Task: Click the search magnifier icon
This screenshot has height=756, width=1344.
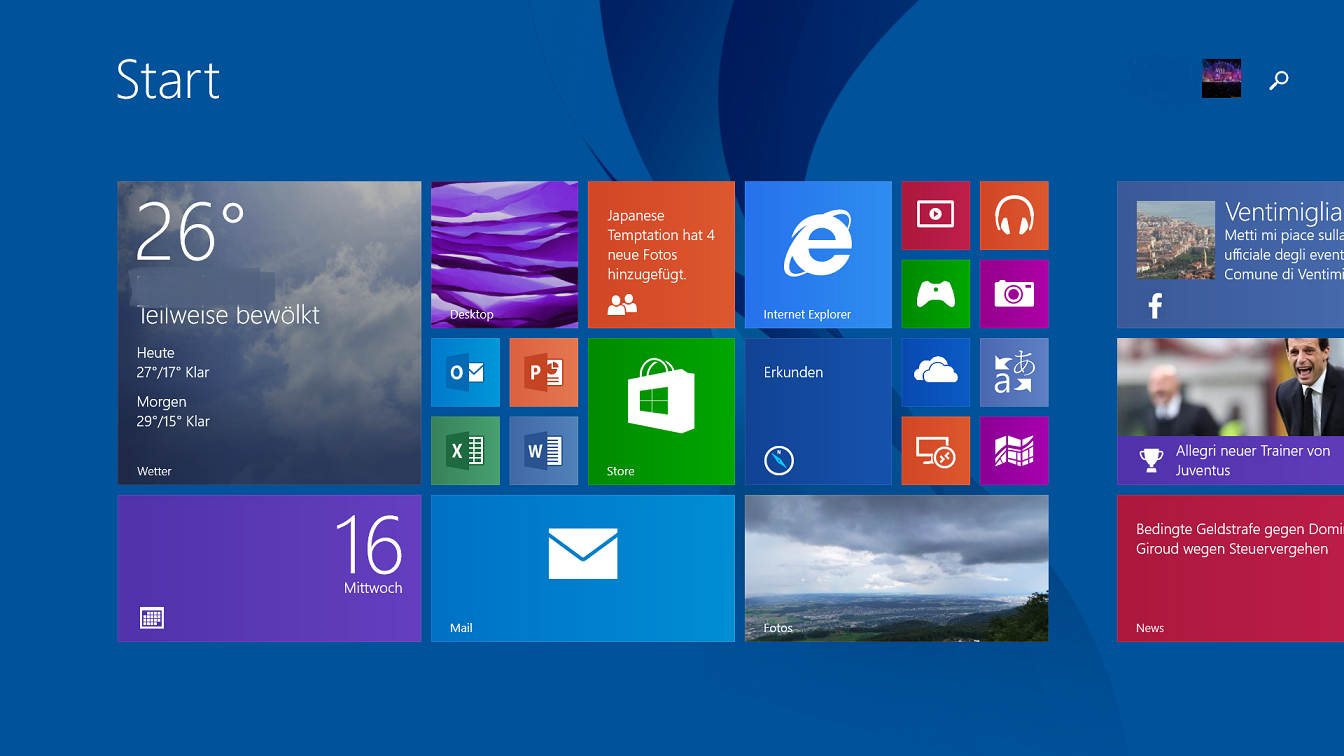Action: pyautogui.click(x=1279, y=80)
